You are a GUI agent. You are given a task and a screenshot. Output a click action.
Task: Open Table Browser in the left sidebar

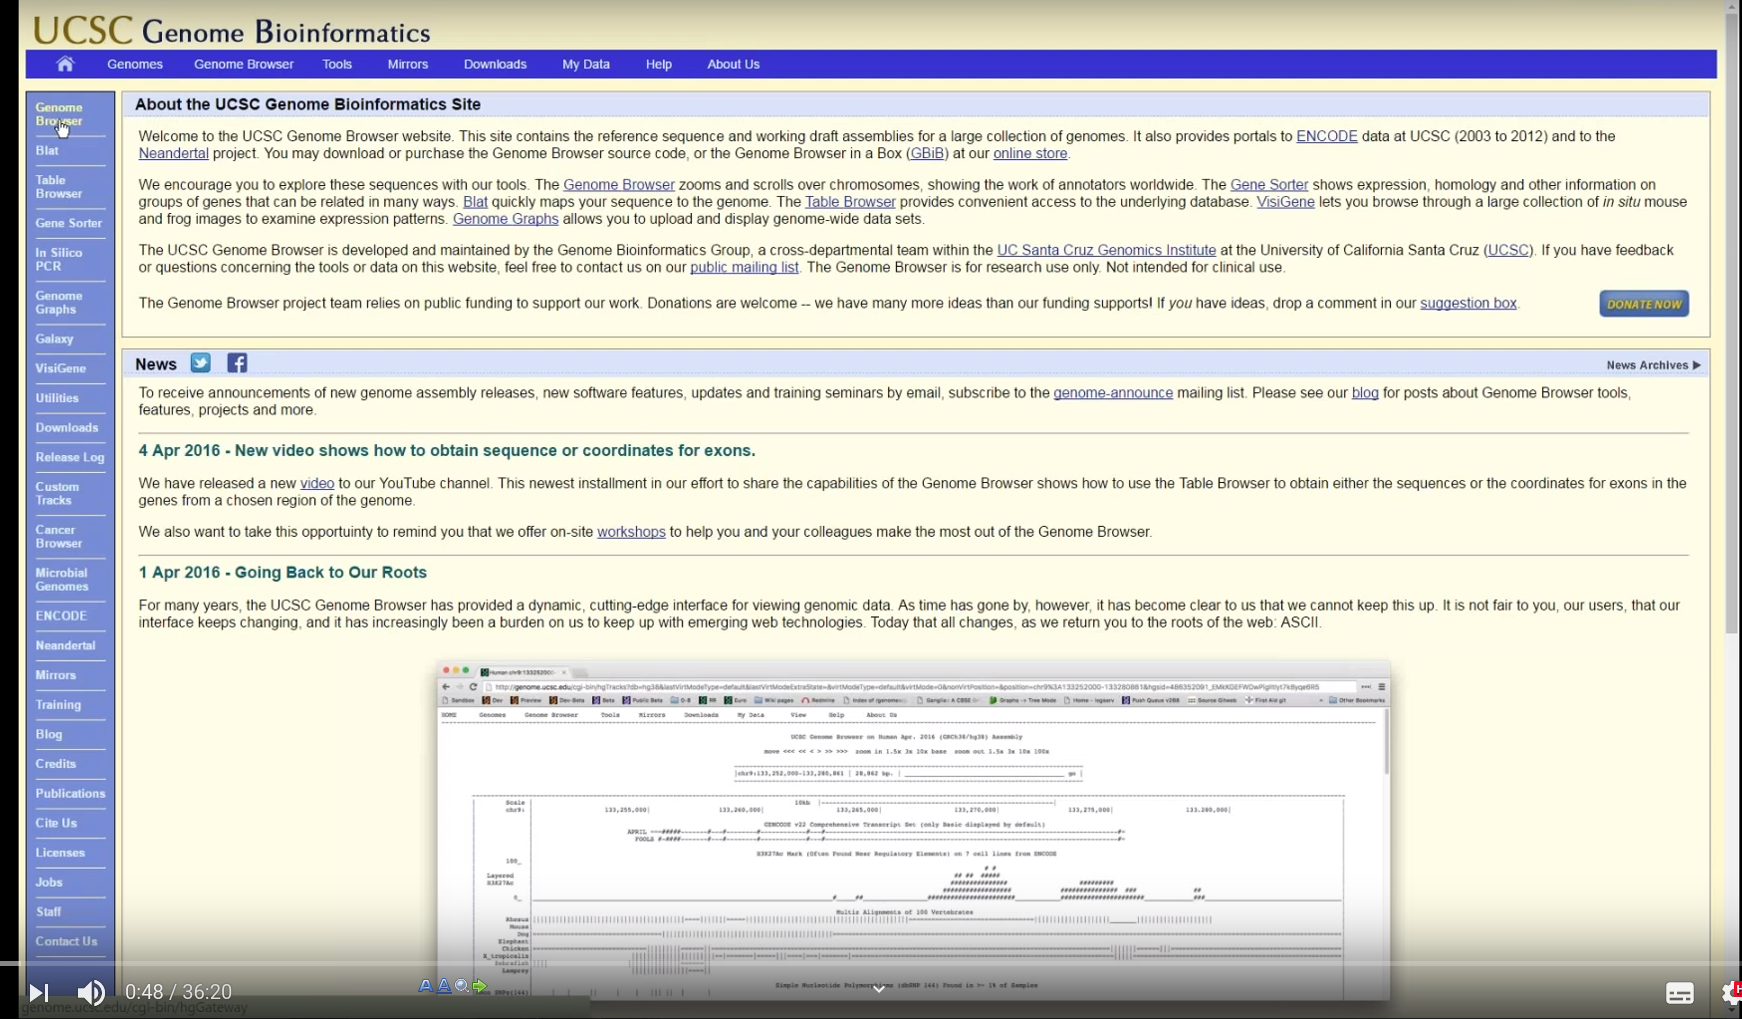[x=59, y=187]
